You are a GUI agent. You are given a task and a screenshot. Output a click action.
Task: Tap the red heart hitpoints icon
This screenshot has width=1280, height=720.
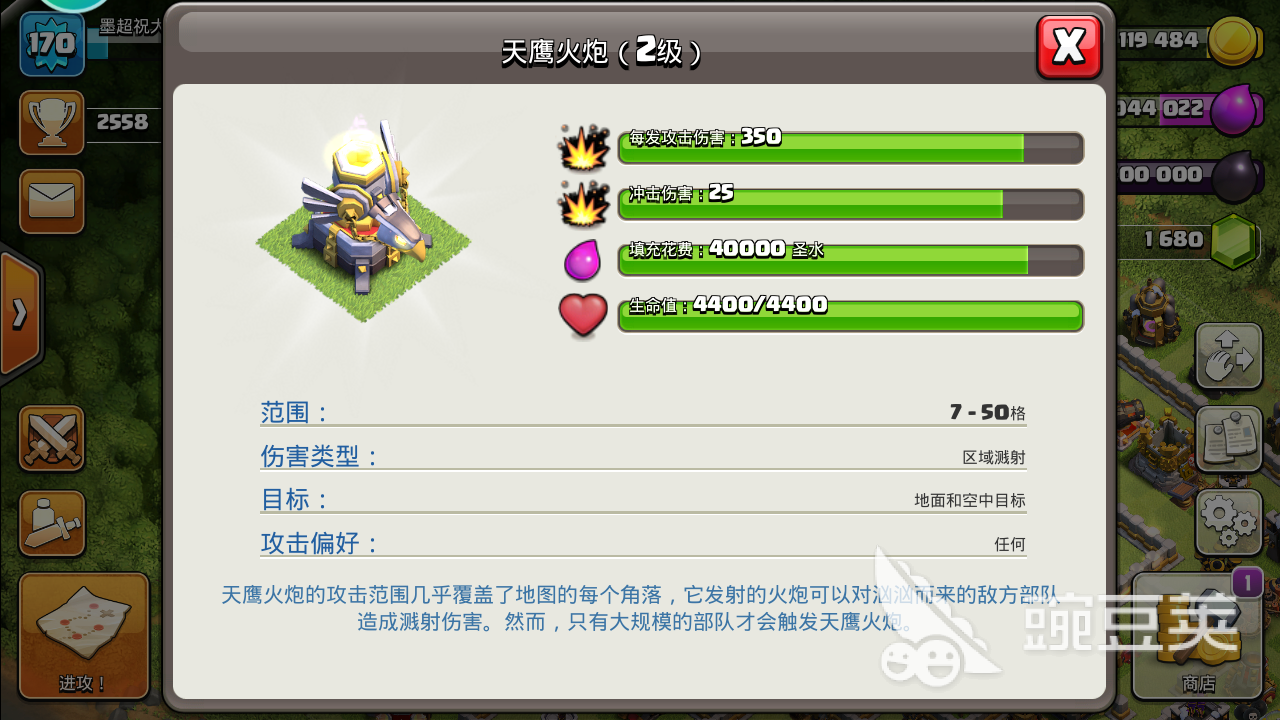[x=583, y=315]
